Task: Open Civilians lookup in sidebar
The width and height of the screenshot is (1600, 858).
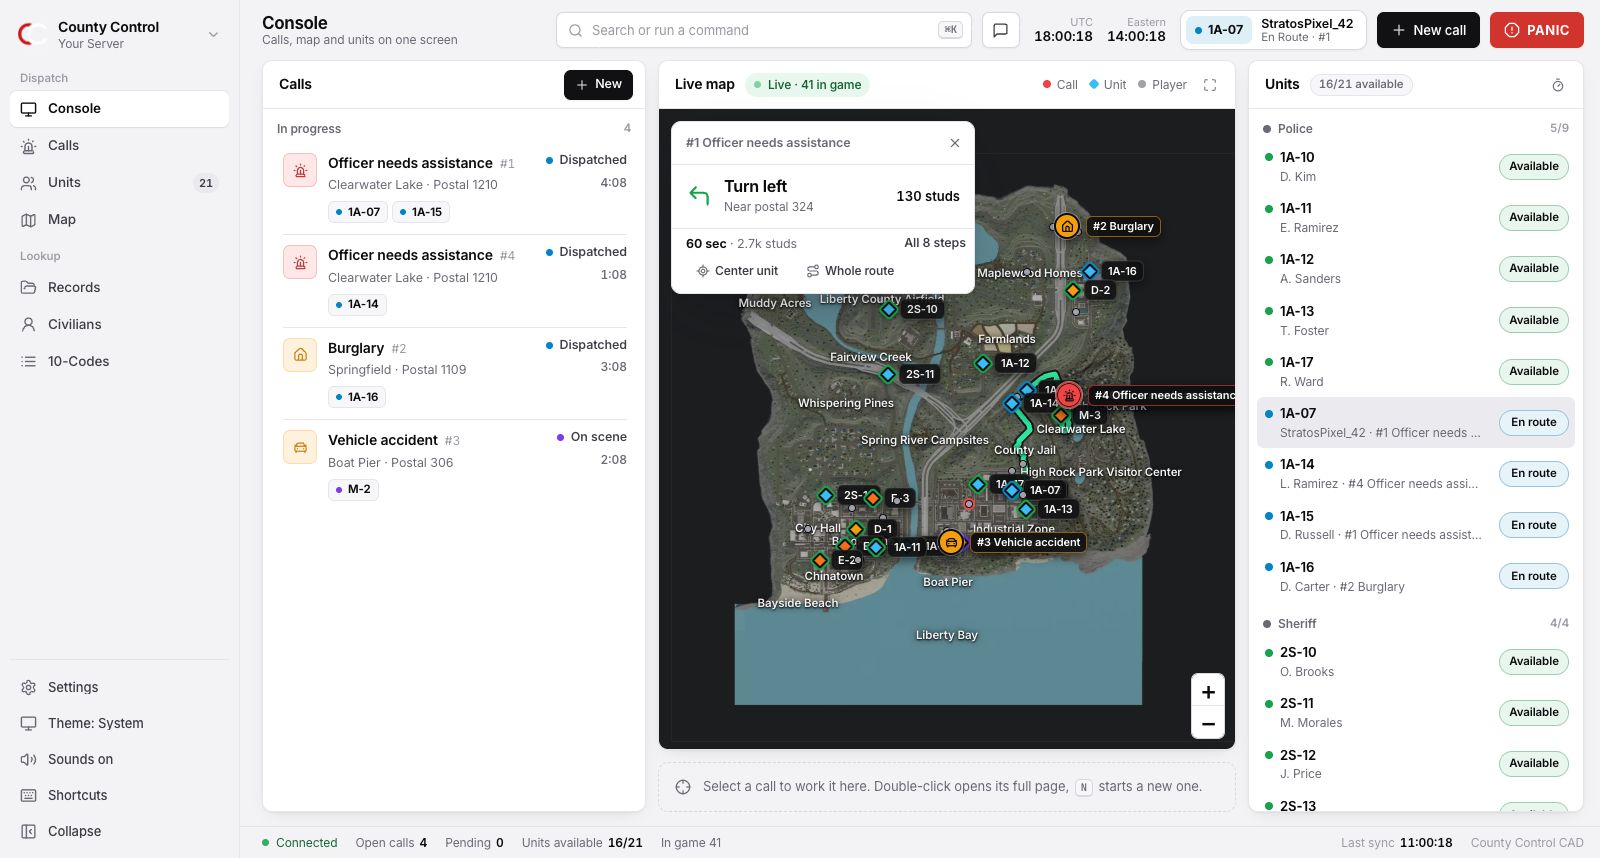Action: [119, 324]
